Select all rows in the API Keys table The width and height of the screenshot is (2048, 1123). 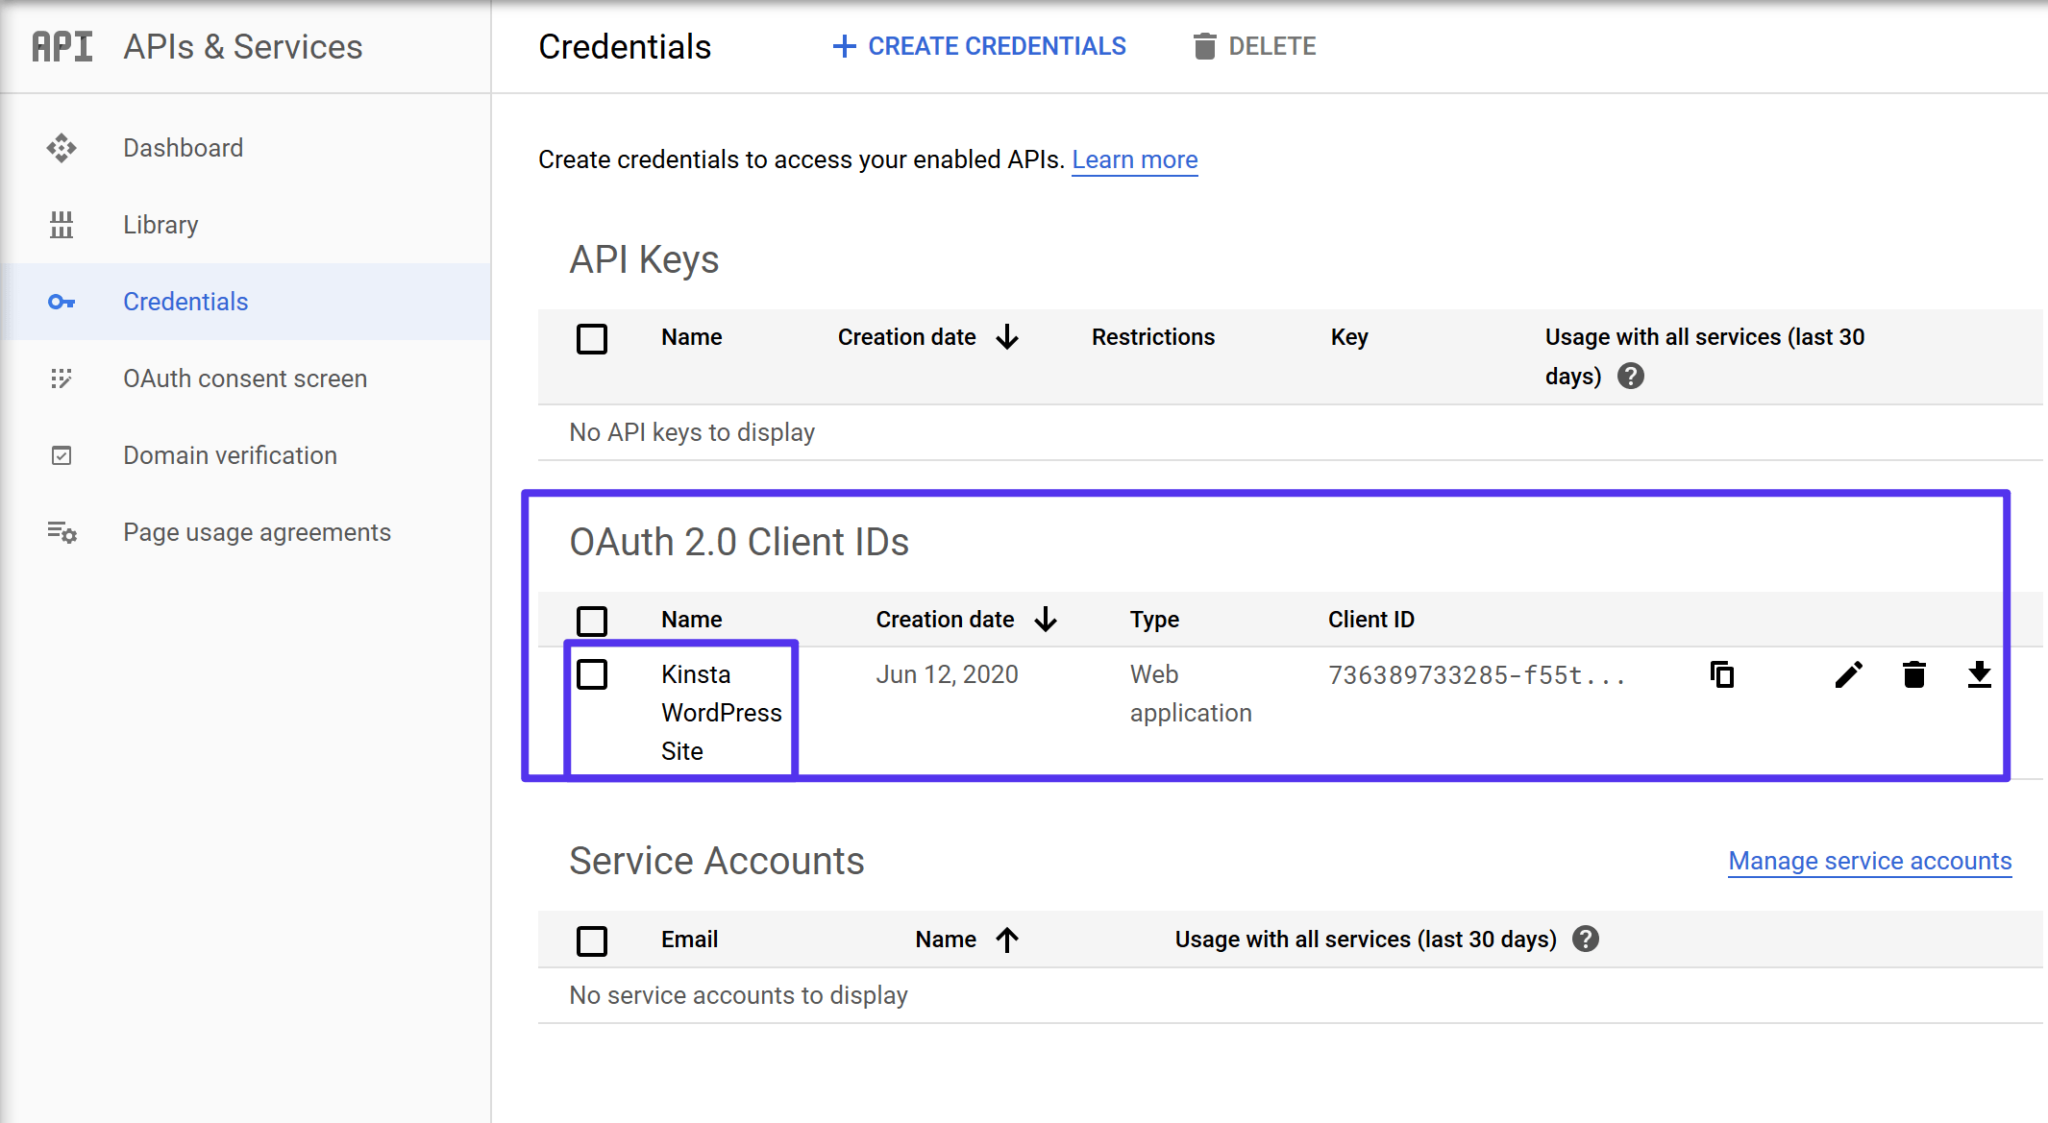pyautogui.click(x=592, y=339)
